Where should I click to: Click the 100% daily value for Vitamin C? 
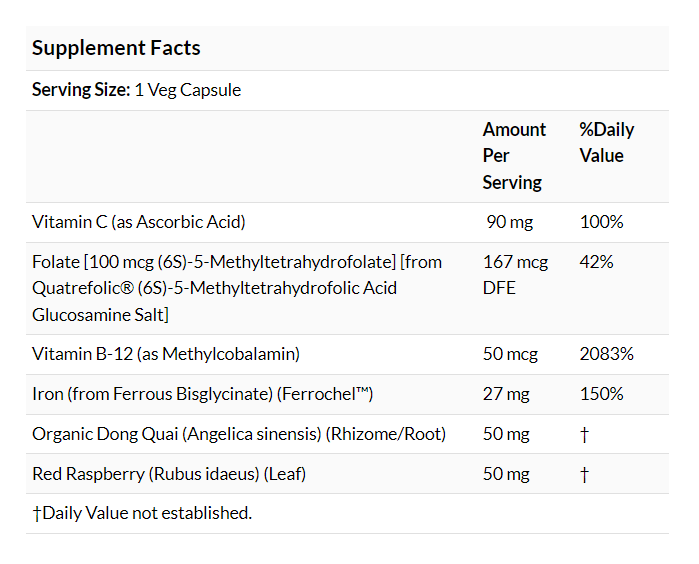[x=600, y=222]
